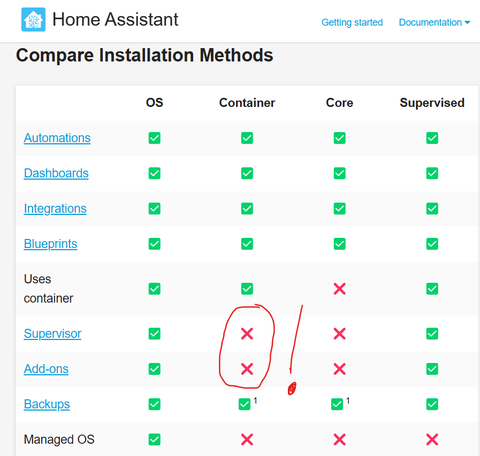The image size is (480, 456).
Task: Follow the Integrations link
Action: [55, 208]
